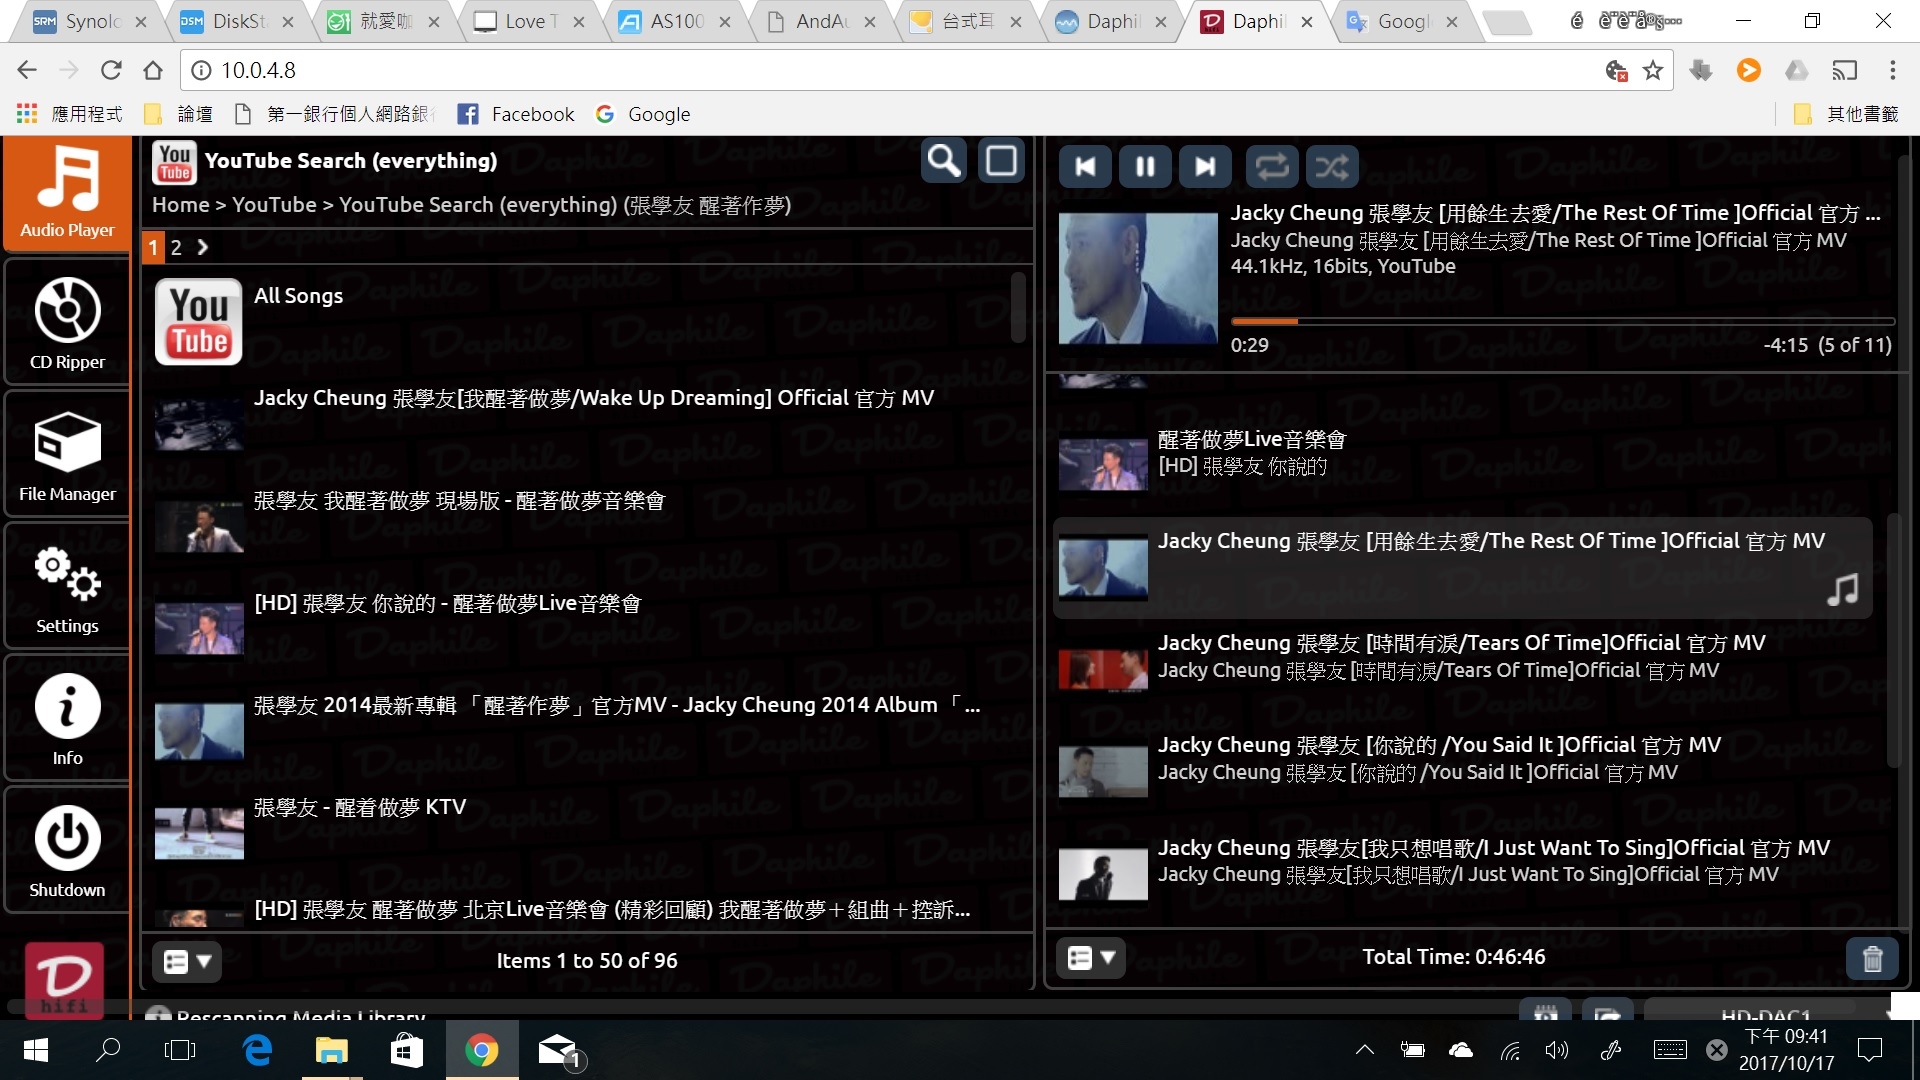
Task: Select results page 1
Action: [x=153, y=247]
